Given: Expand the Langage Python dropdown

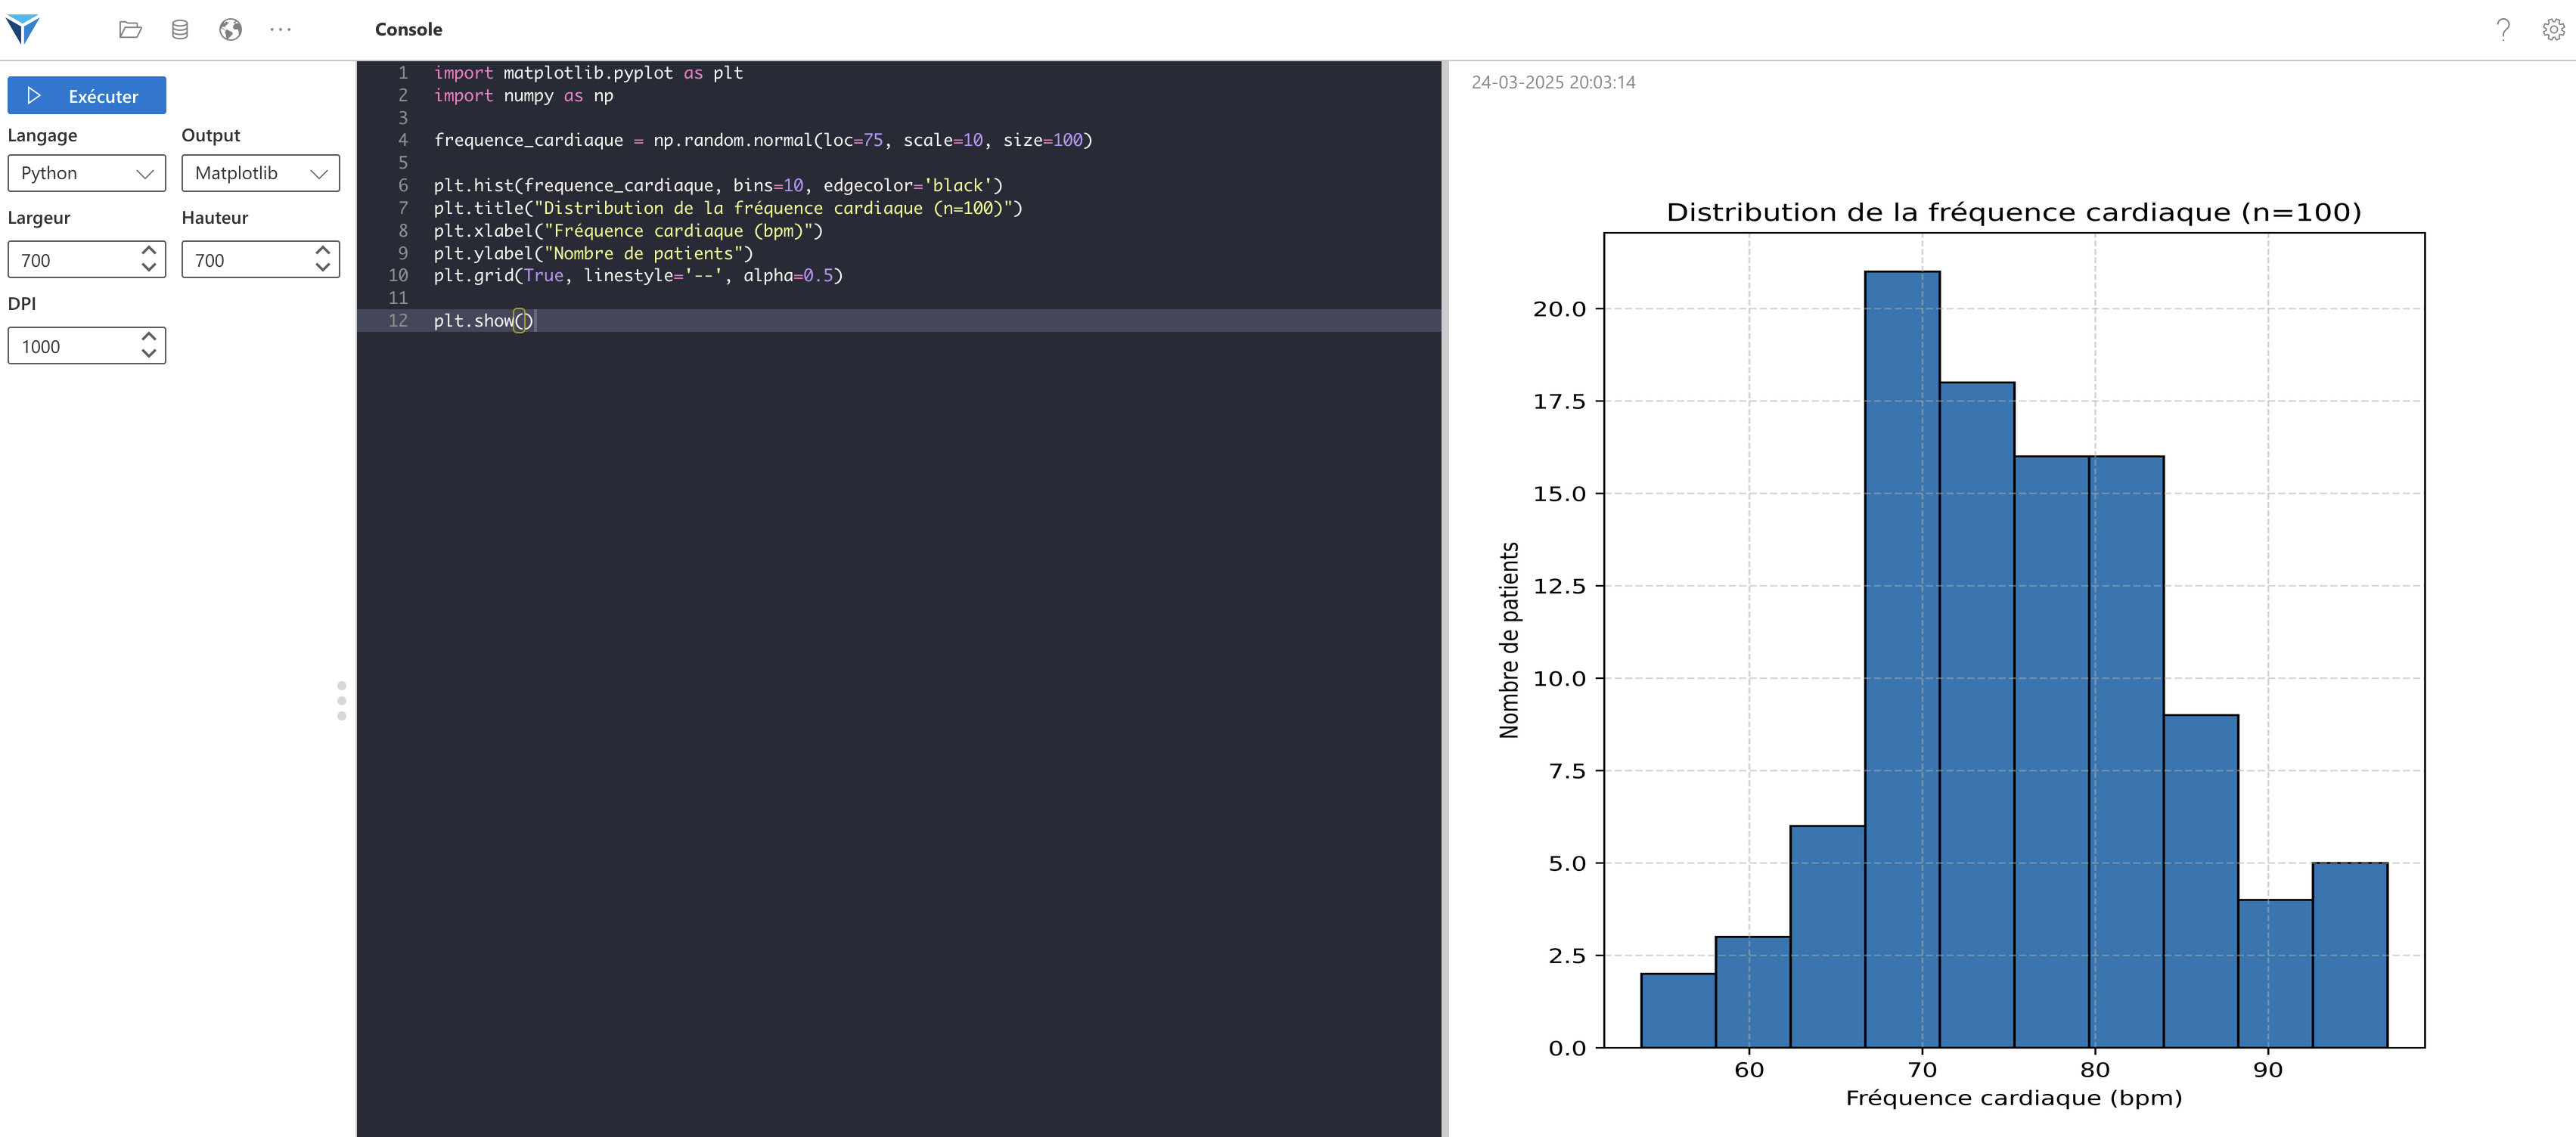Looking at the screenshot, I should click(x=87, y=173).
